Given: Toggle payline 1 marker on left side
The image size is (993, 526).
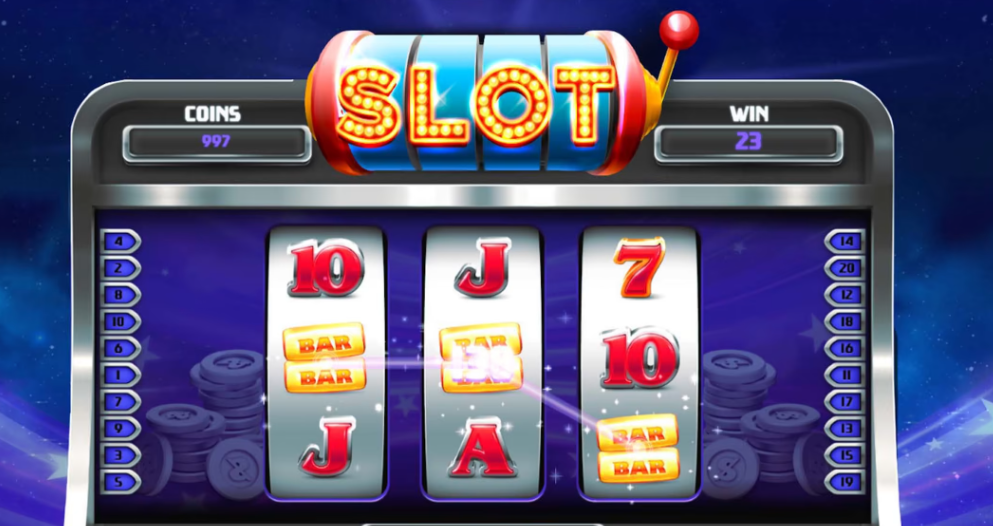Looking at the screenshot, I should pos(120,375).
